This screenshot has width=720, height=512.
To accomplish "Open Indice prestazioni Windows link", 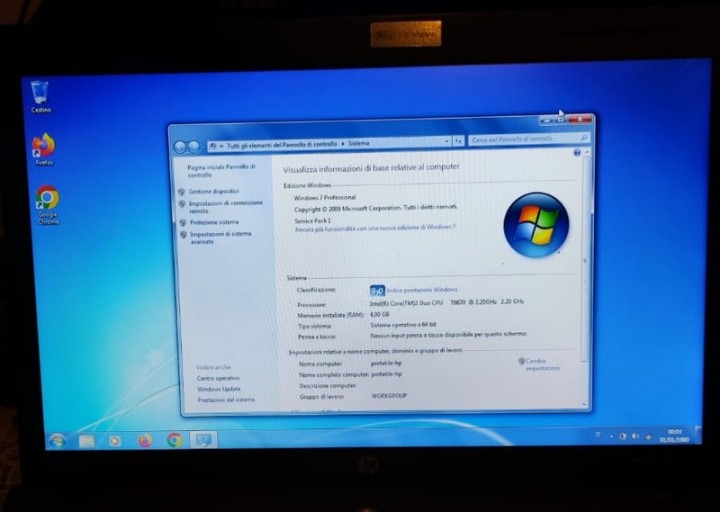I will [422, 290].
